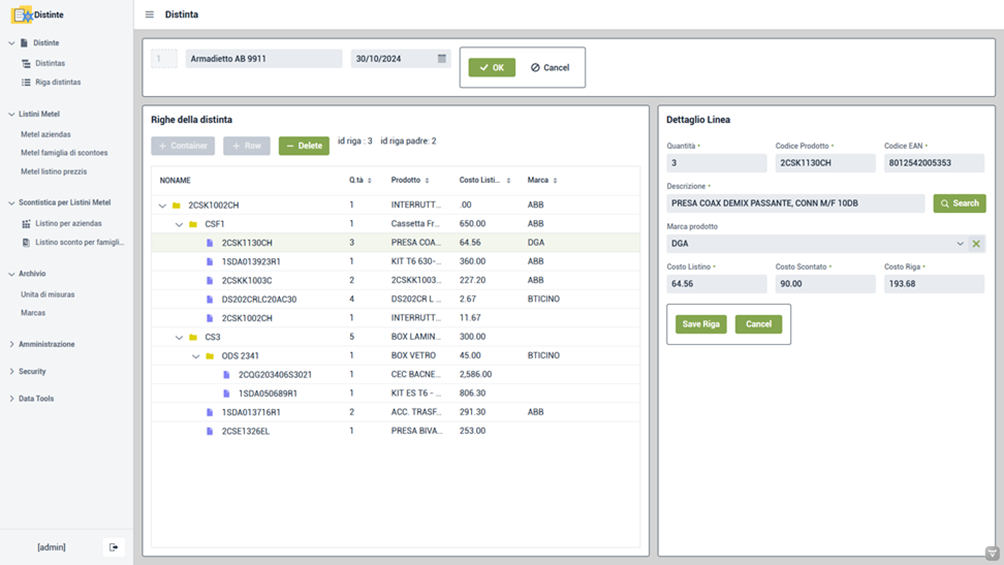Open Marcas menu item
This screenshot has height=565, width=1004.
(33, 313)
